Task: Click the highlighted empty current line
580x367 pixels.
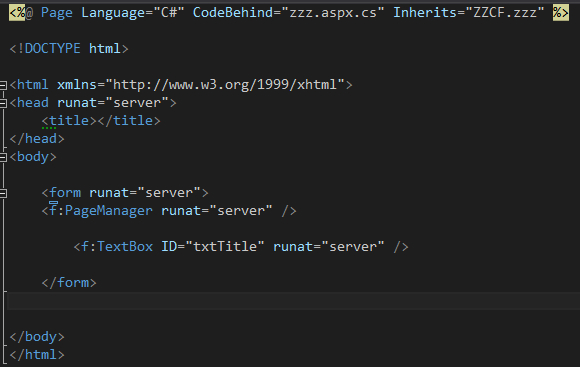Action: (x=293, y=301)
